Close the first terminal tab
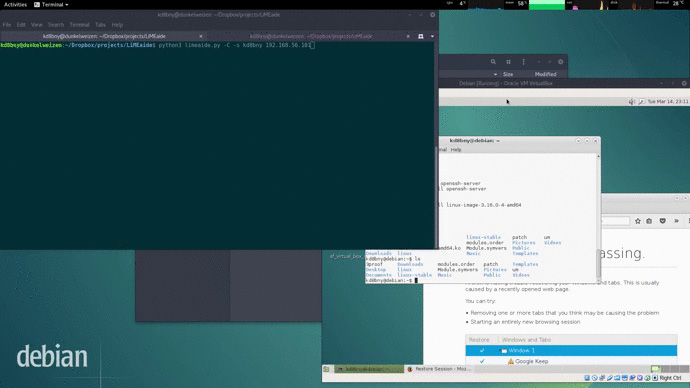This screenshot has width=690, height=388. 201,36
